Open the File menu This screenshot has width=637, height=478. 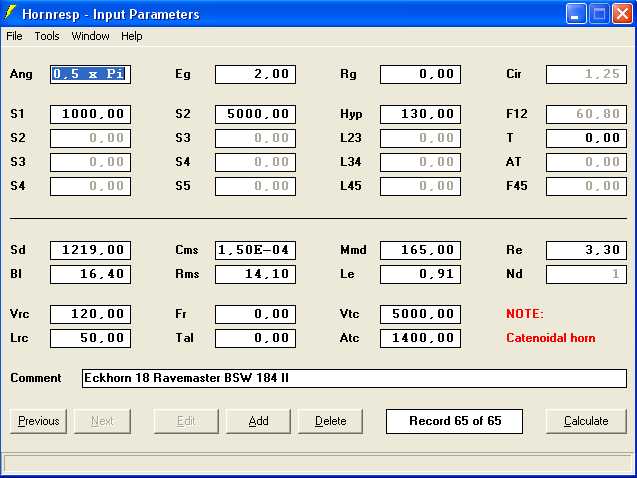click(x=14, y=36)
